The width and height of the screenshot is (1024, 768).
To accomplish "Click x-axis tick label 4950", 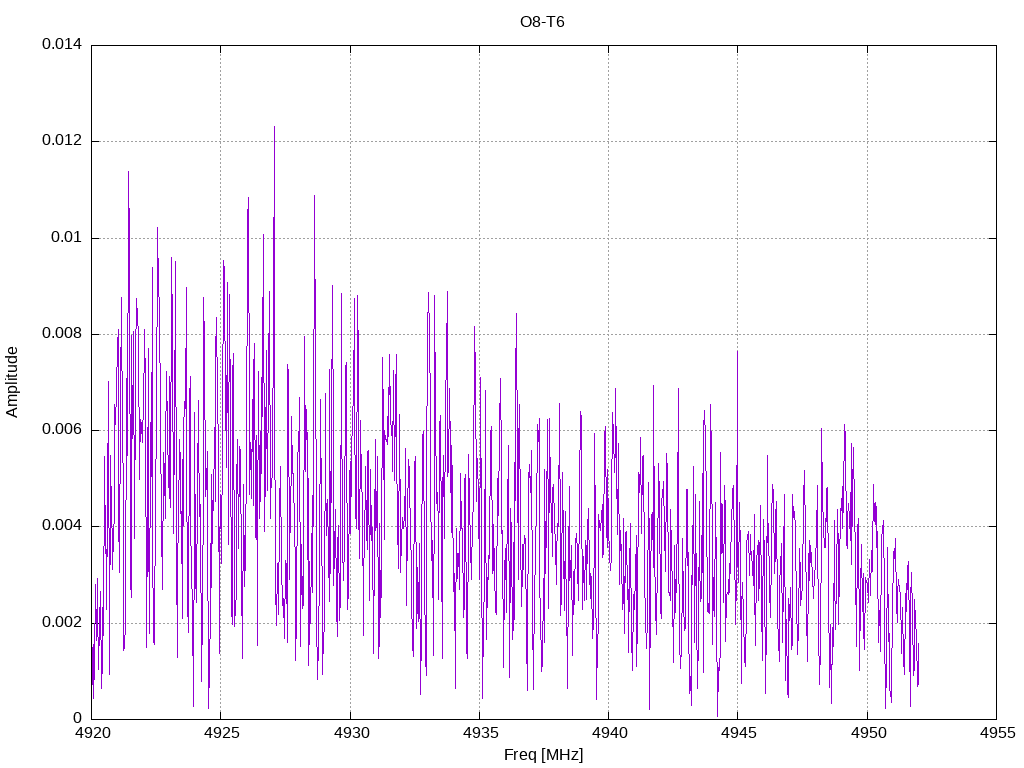I will tap(868, 733).
